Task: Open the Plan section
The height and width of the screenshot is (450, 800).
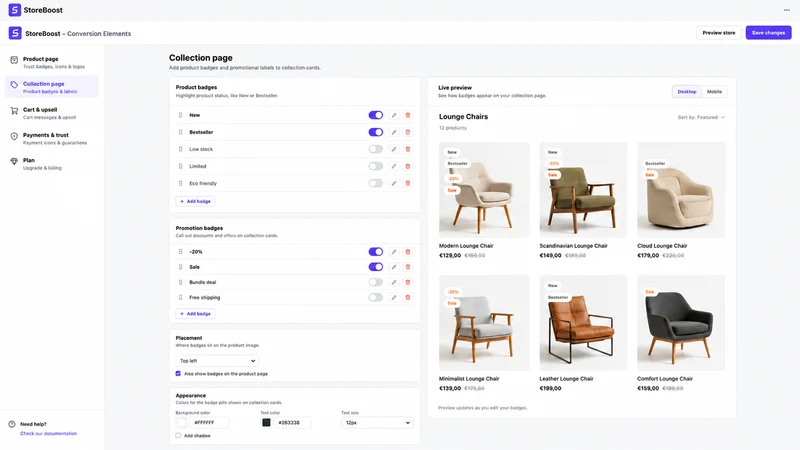Action: pyautogui.click(x=52, y=164)
